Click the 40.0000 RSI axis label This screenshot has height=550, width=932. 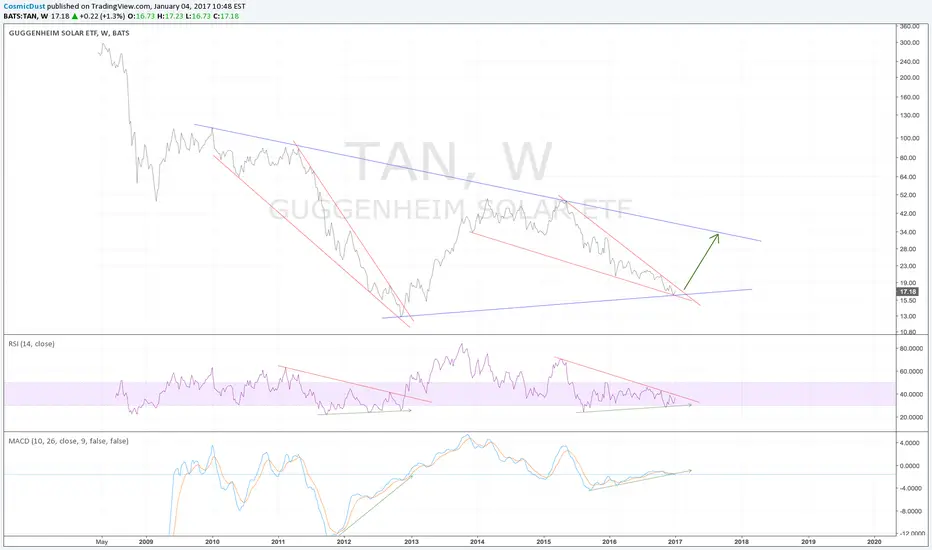(912, 395)
